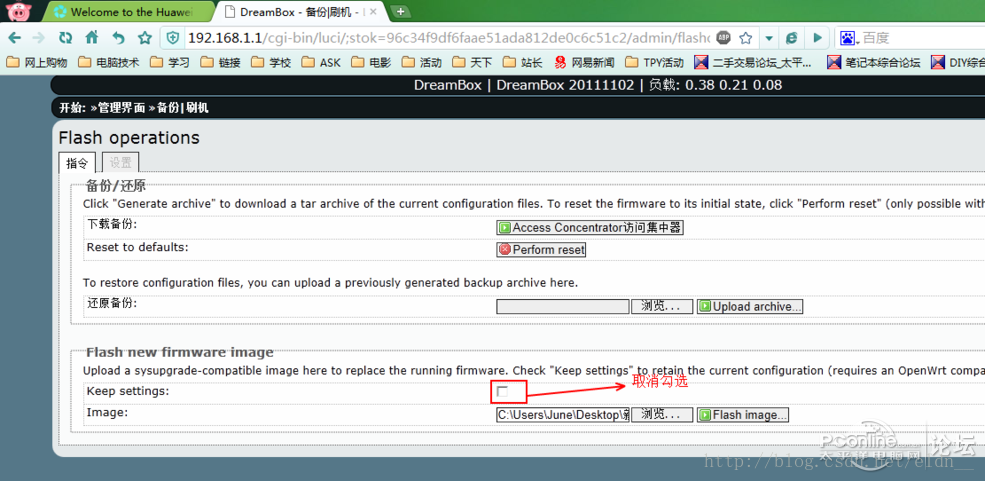
Task: Click the 还原备份 file path field
Action: point(563,306)
